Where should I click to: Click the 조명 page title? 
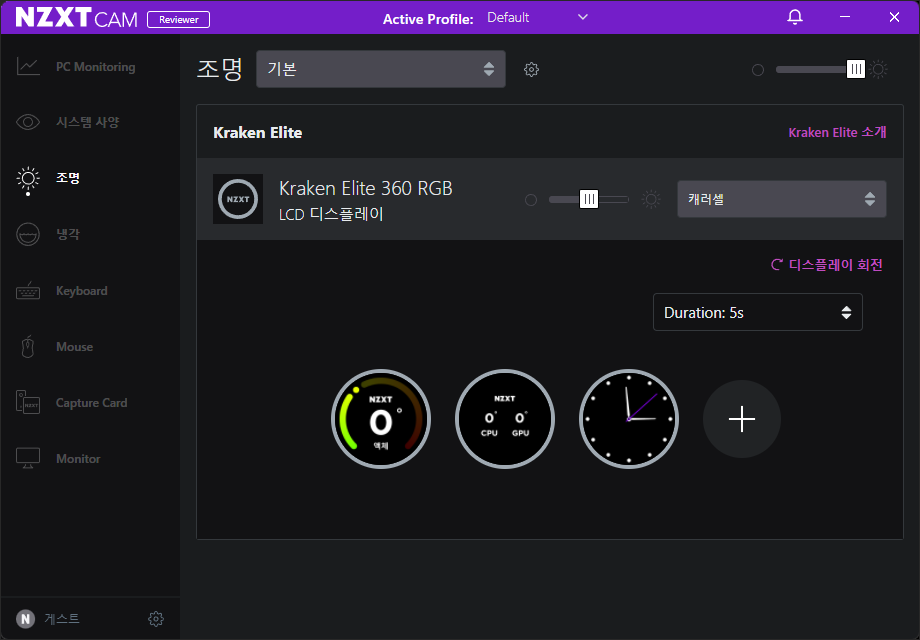pyautogui.click(x=219, y=69)
